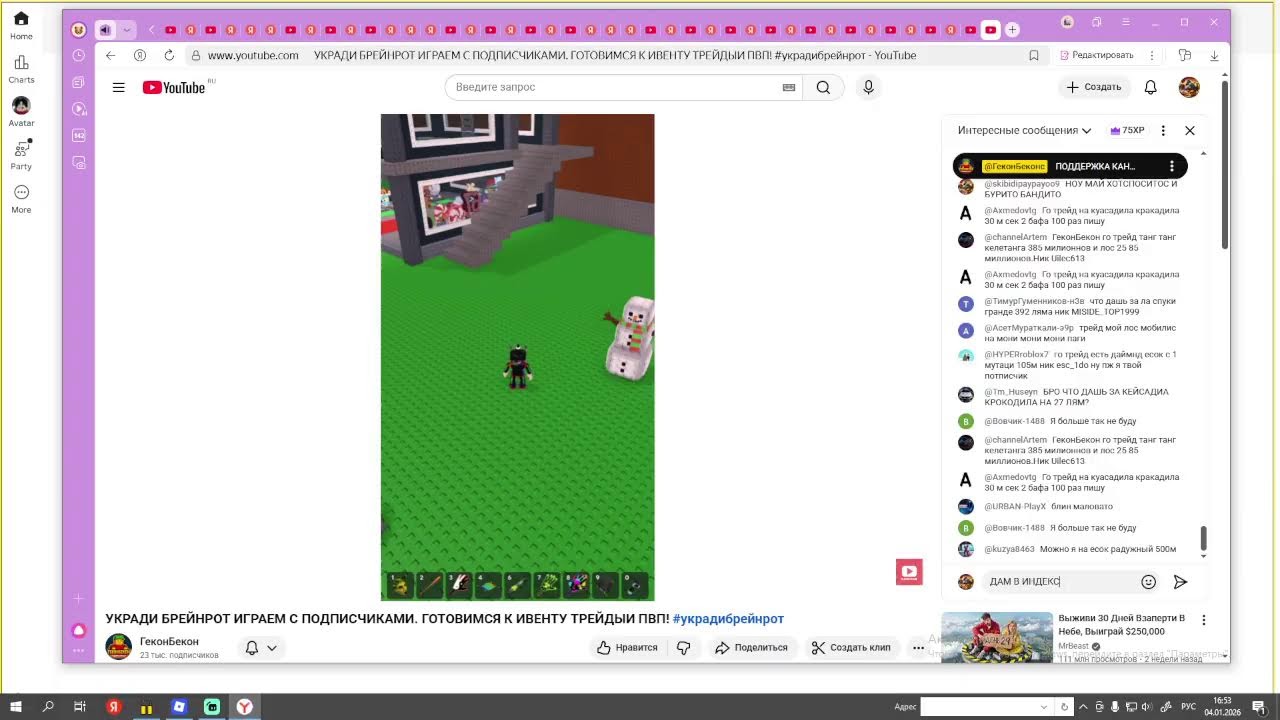Open options on pinned ГеконБеконс message
The width and height of the screenshot is (1280, 720).
[1171, 166]
